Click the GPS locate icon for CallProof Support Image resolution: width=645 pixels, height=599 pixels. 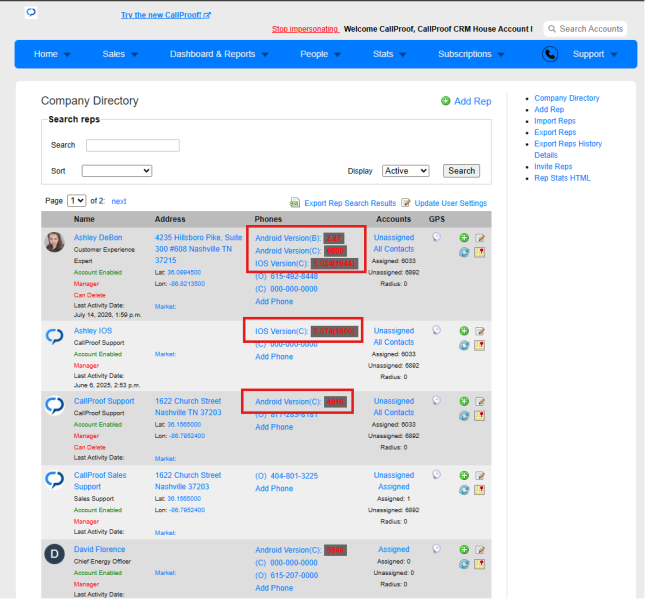pos(436,400)
